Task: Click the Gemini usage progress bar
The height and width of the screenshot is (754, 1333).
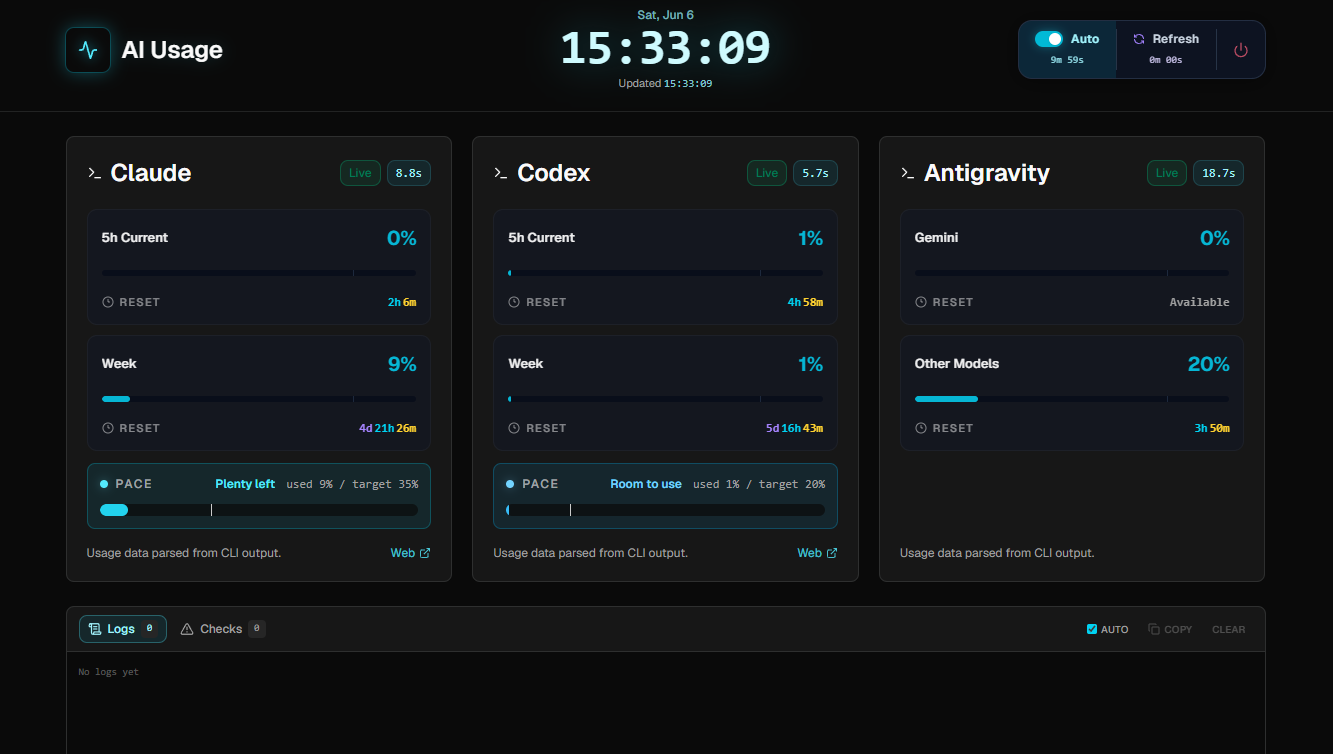Action: [x=1072, y=273]
